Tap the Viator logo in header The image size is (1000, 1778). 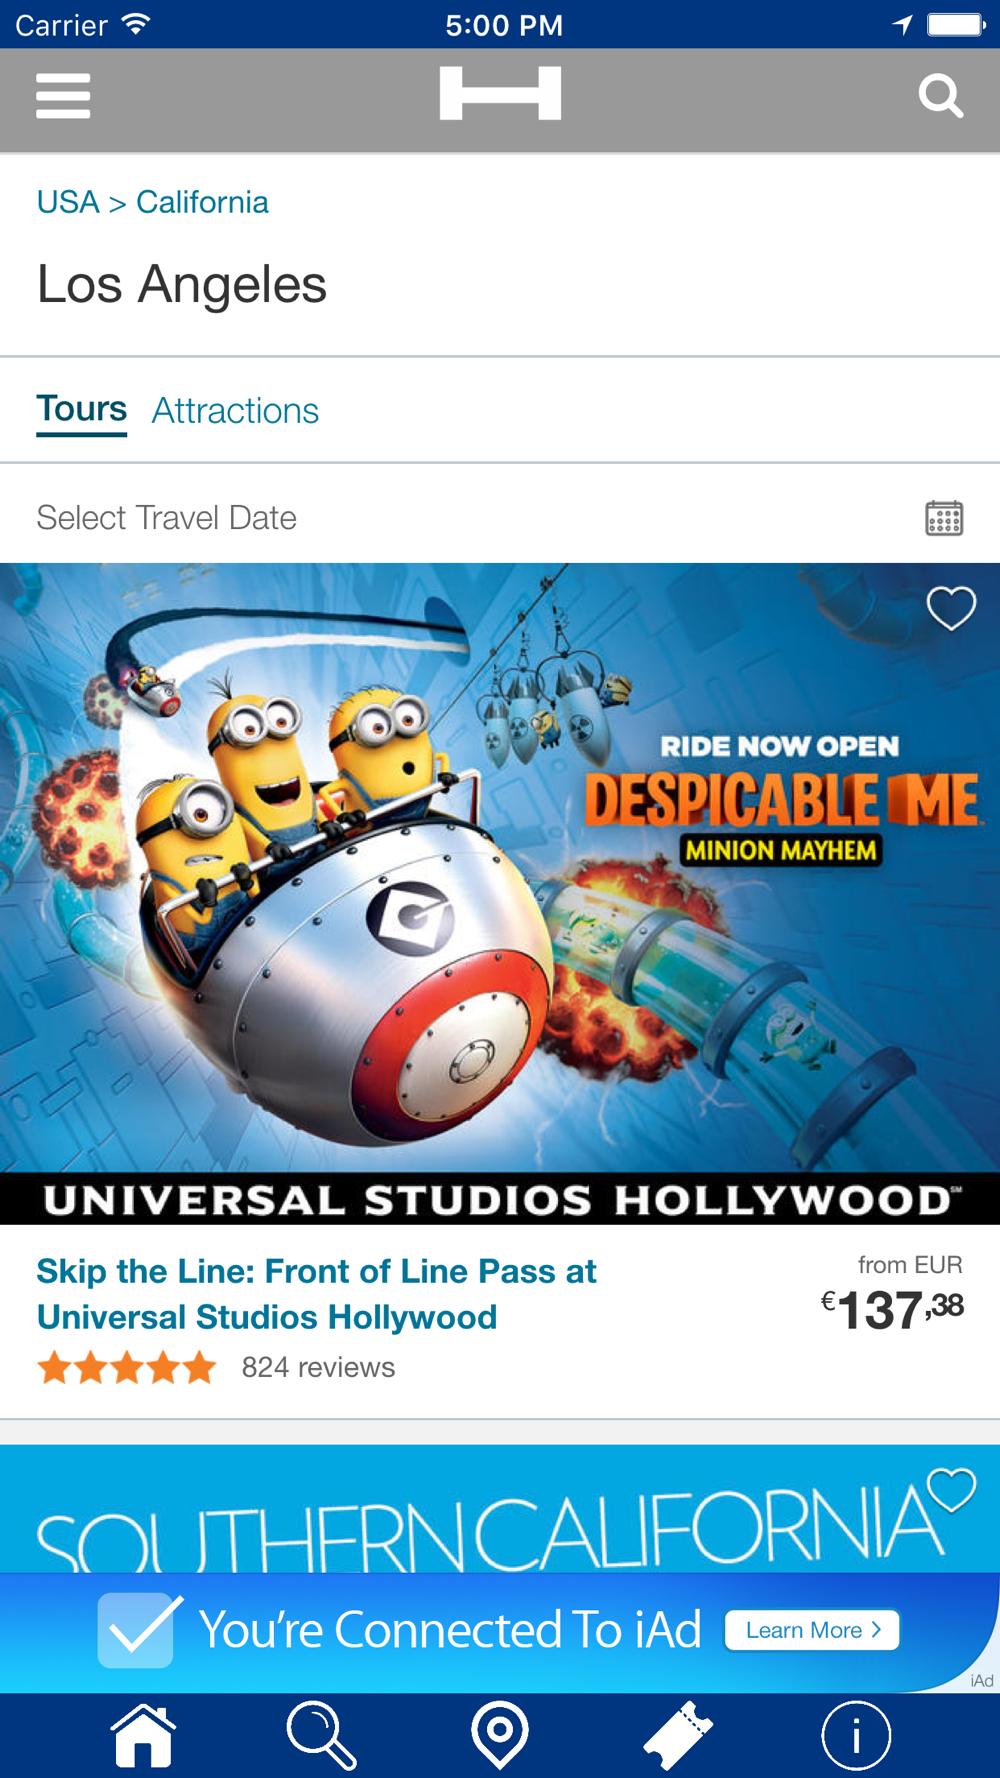(500, 94)
